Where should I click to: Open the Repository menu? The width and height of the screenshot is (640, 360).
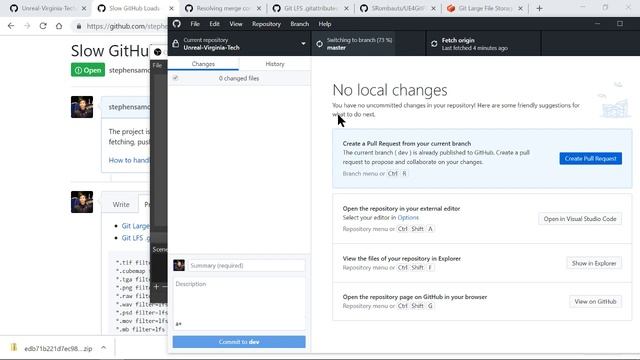[x=266, y=24]
